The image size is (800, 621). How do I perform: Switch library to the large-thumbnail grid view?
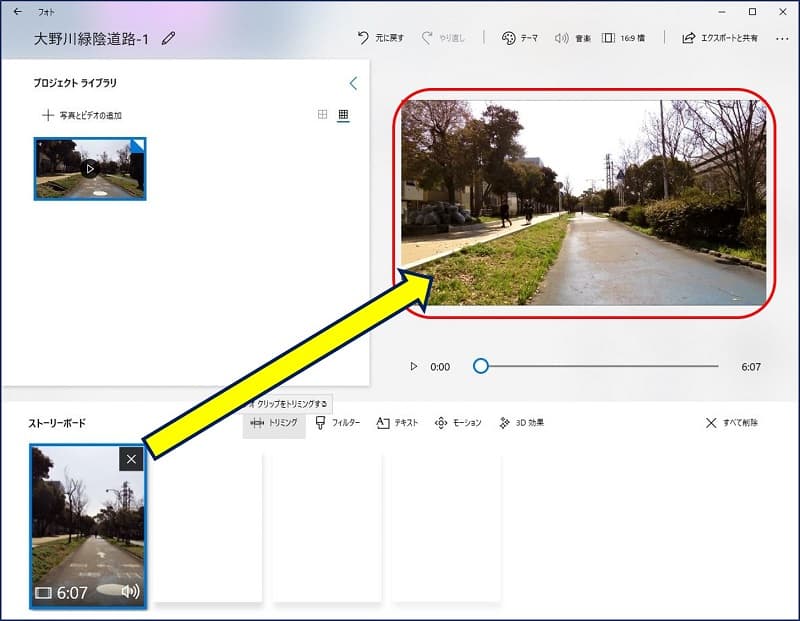click(x=322, y=115)
